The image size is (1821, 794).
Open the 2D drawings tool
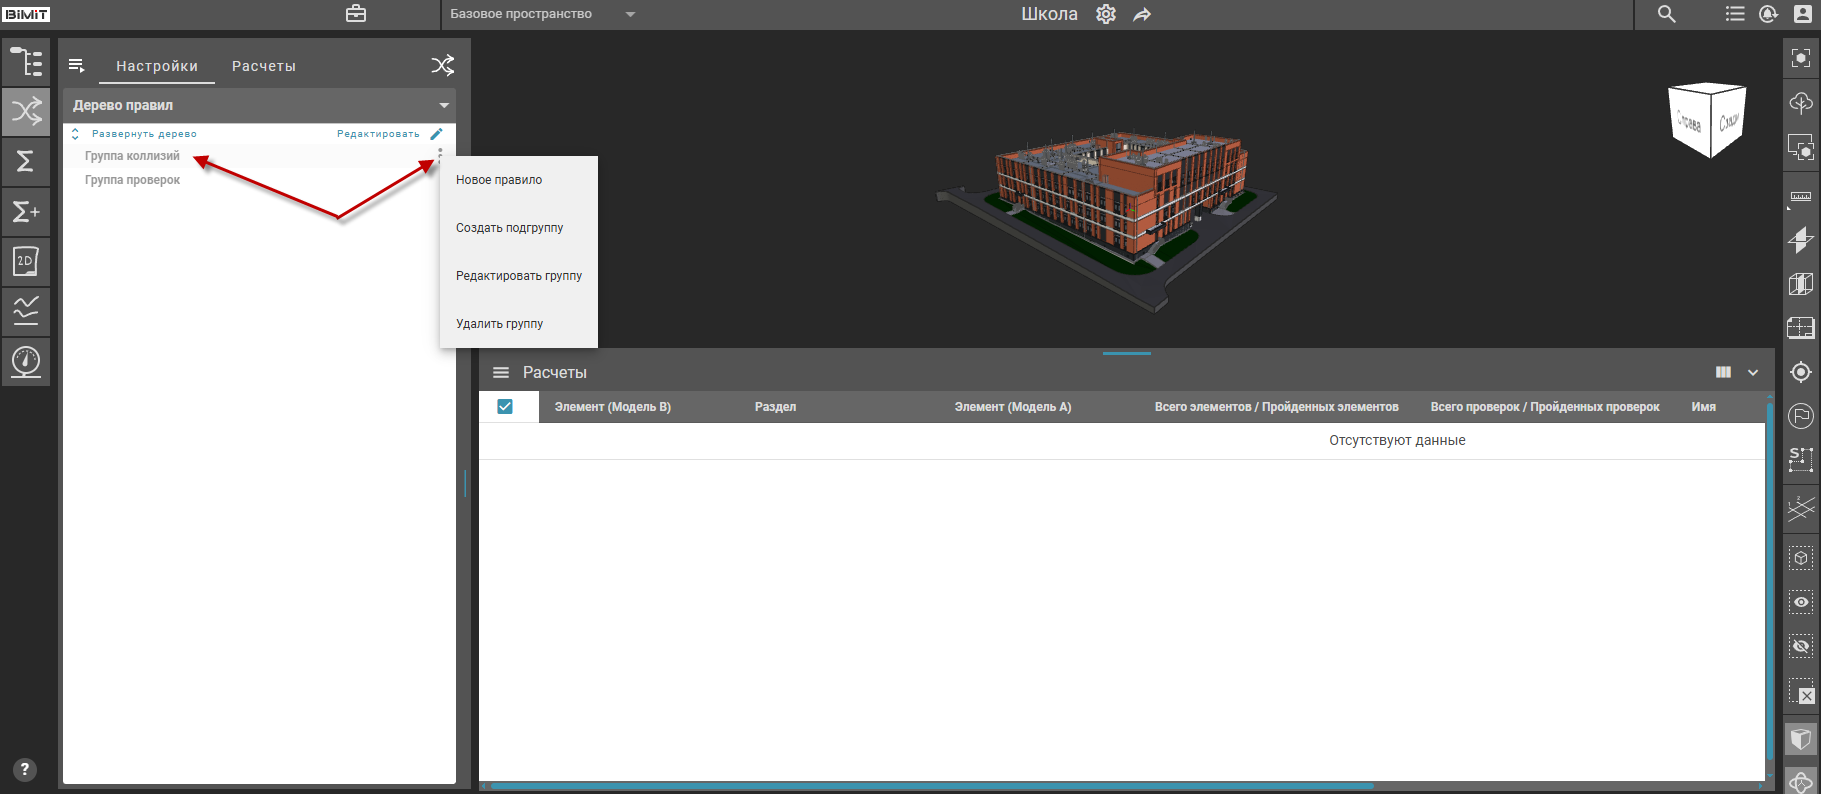(x=26, y=261)
